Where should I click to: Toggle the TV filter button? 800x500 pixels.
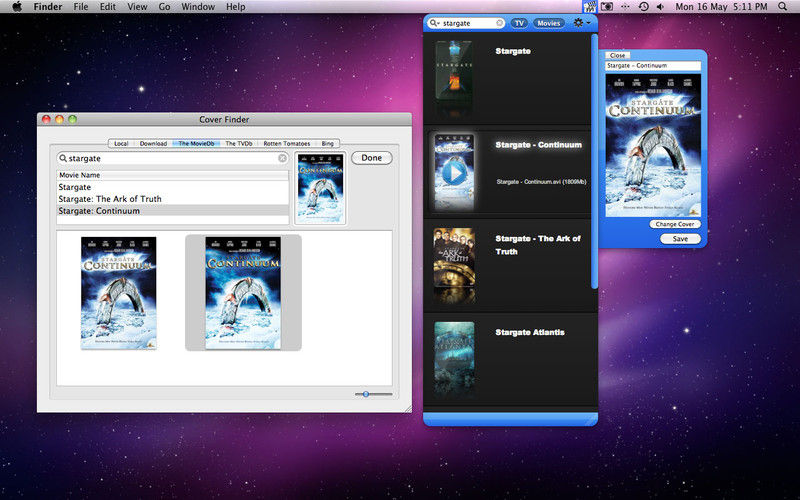(x=519, y=23)
